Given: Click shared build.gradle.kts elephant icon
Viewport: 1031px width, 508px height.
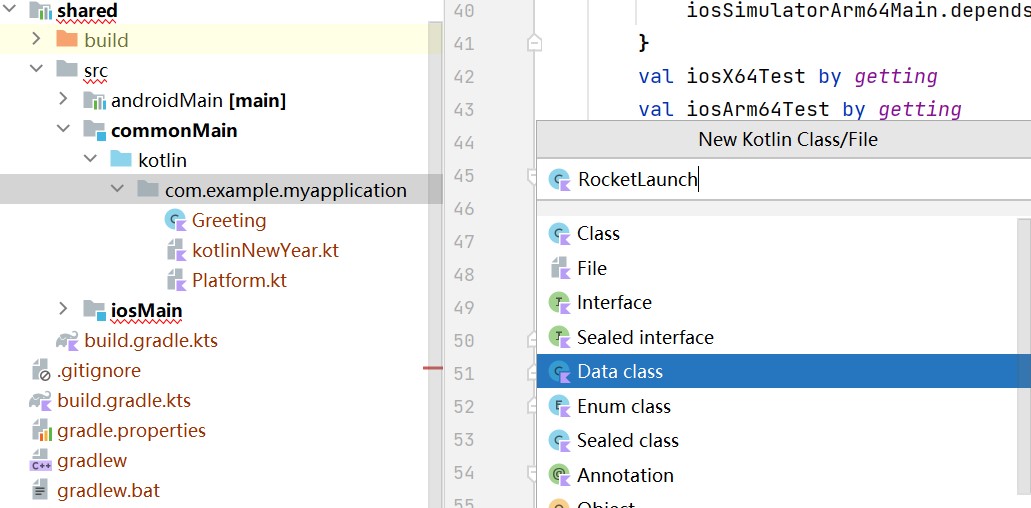Looking at the screenshot, I should 68,340.
